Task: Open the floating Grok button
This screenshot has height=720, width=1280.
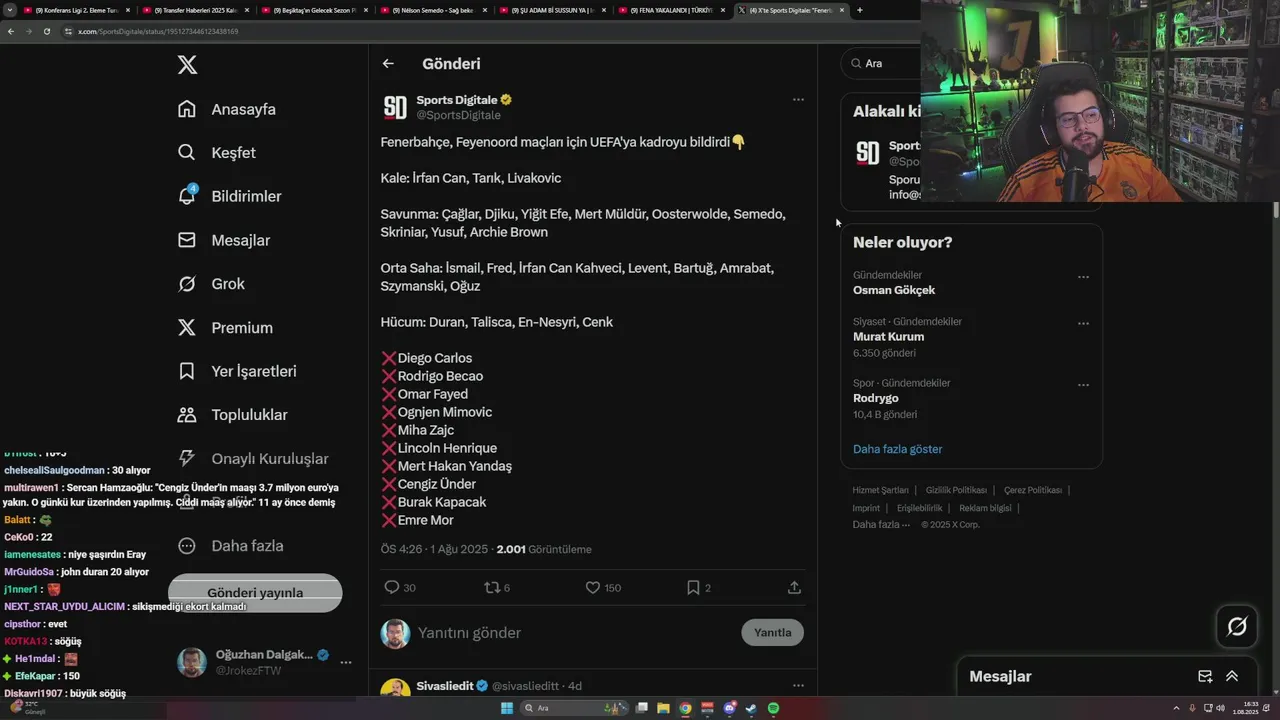Action: point(1237,627)
